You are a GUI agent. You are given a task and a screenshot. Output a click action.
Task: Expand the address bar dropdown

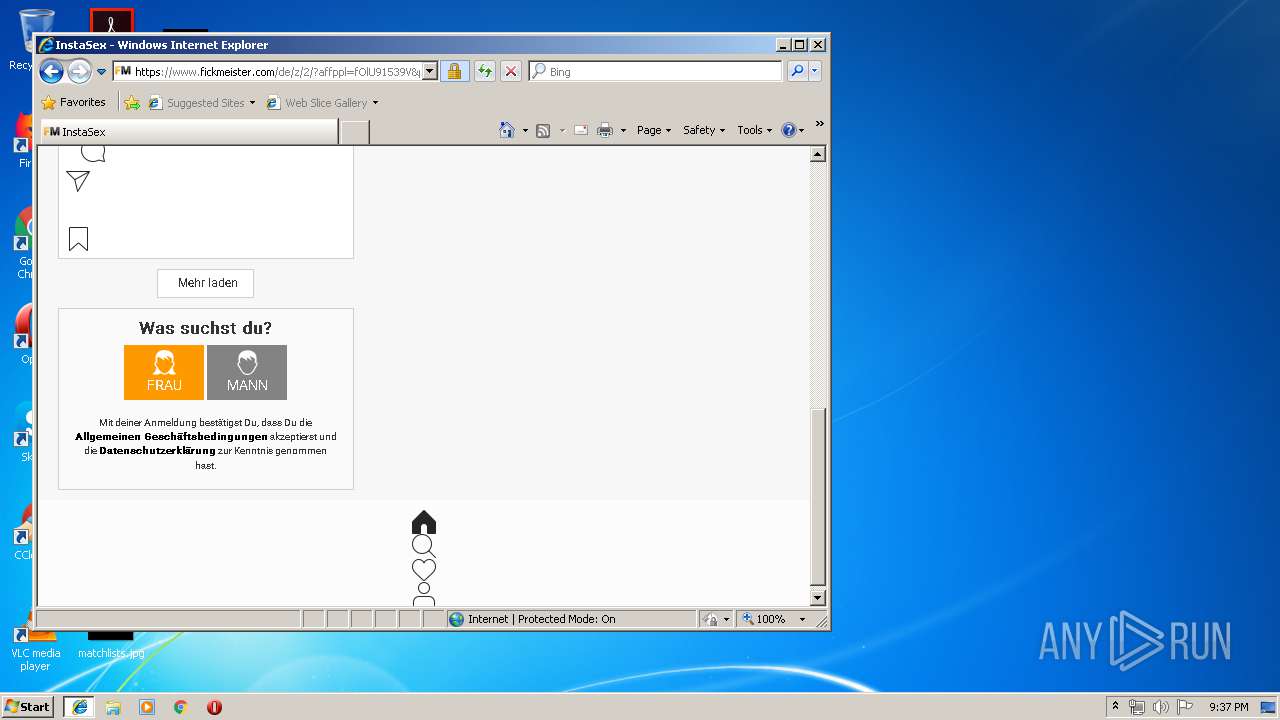coord(430,71)
